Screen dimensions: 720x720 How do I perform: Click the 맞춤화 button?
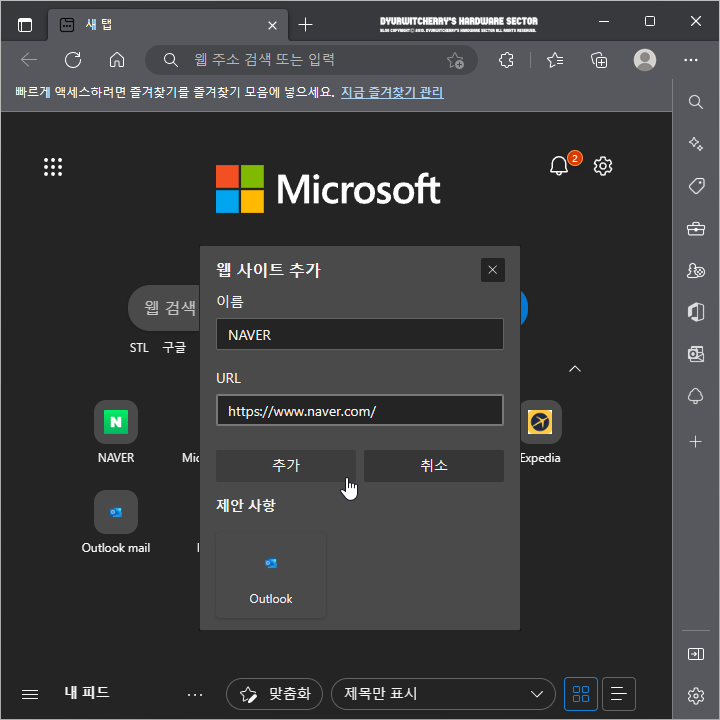[275, 694]
